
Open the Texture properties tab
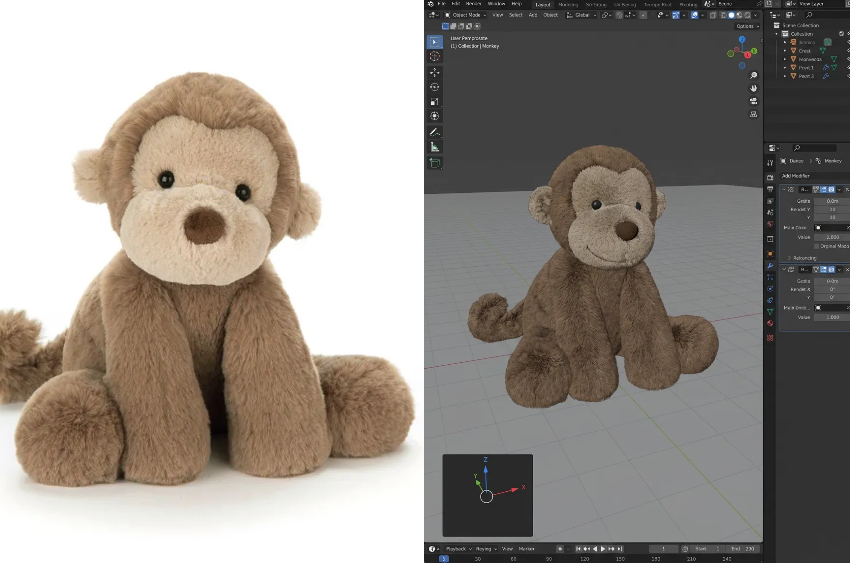(770, 338)
